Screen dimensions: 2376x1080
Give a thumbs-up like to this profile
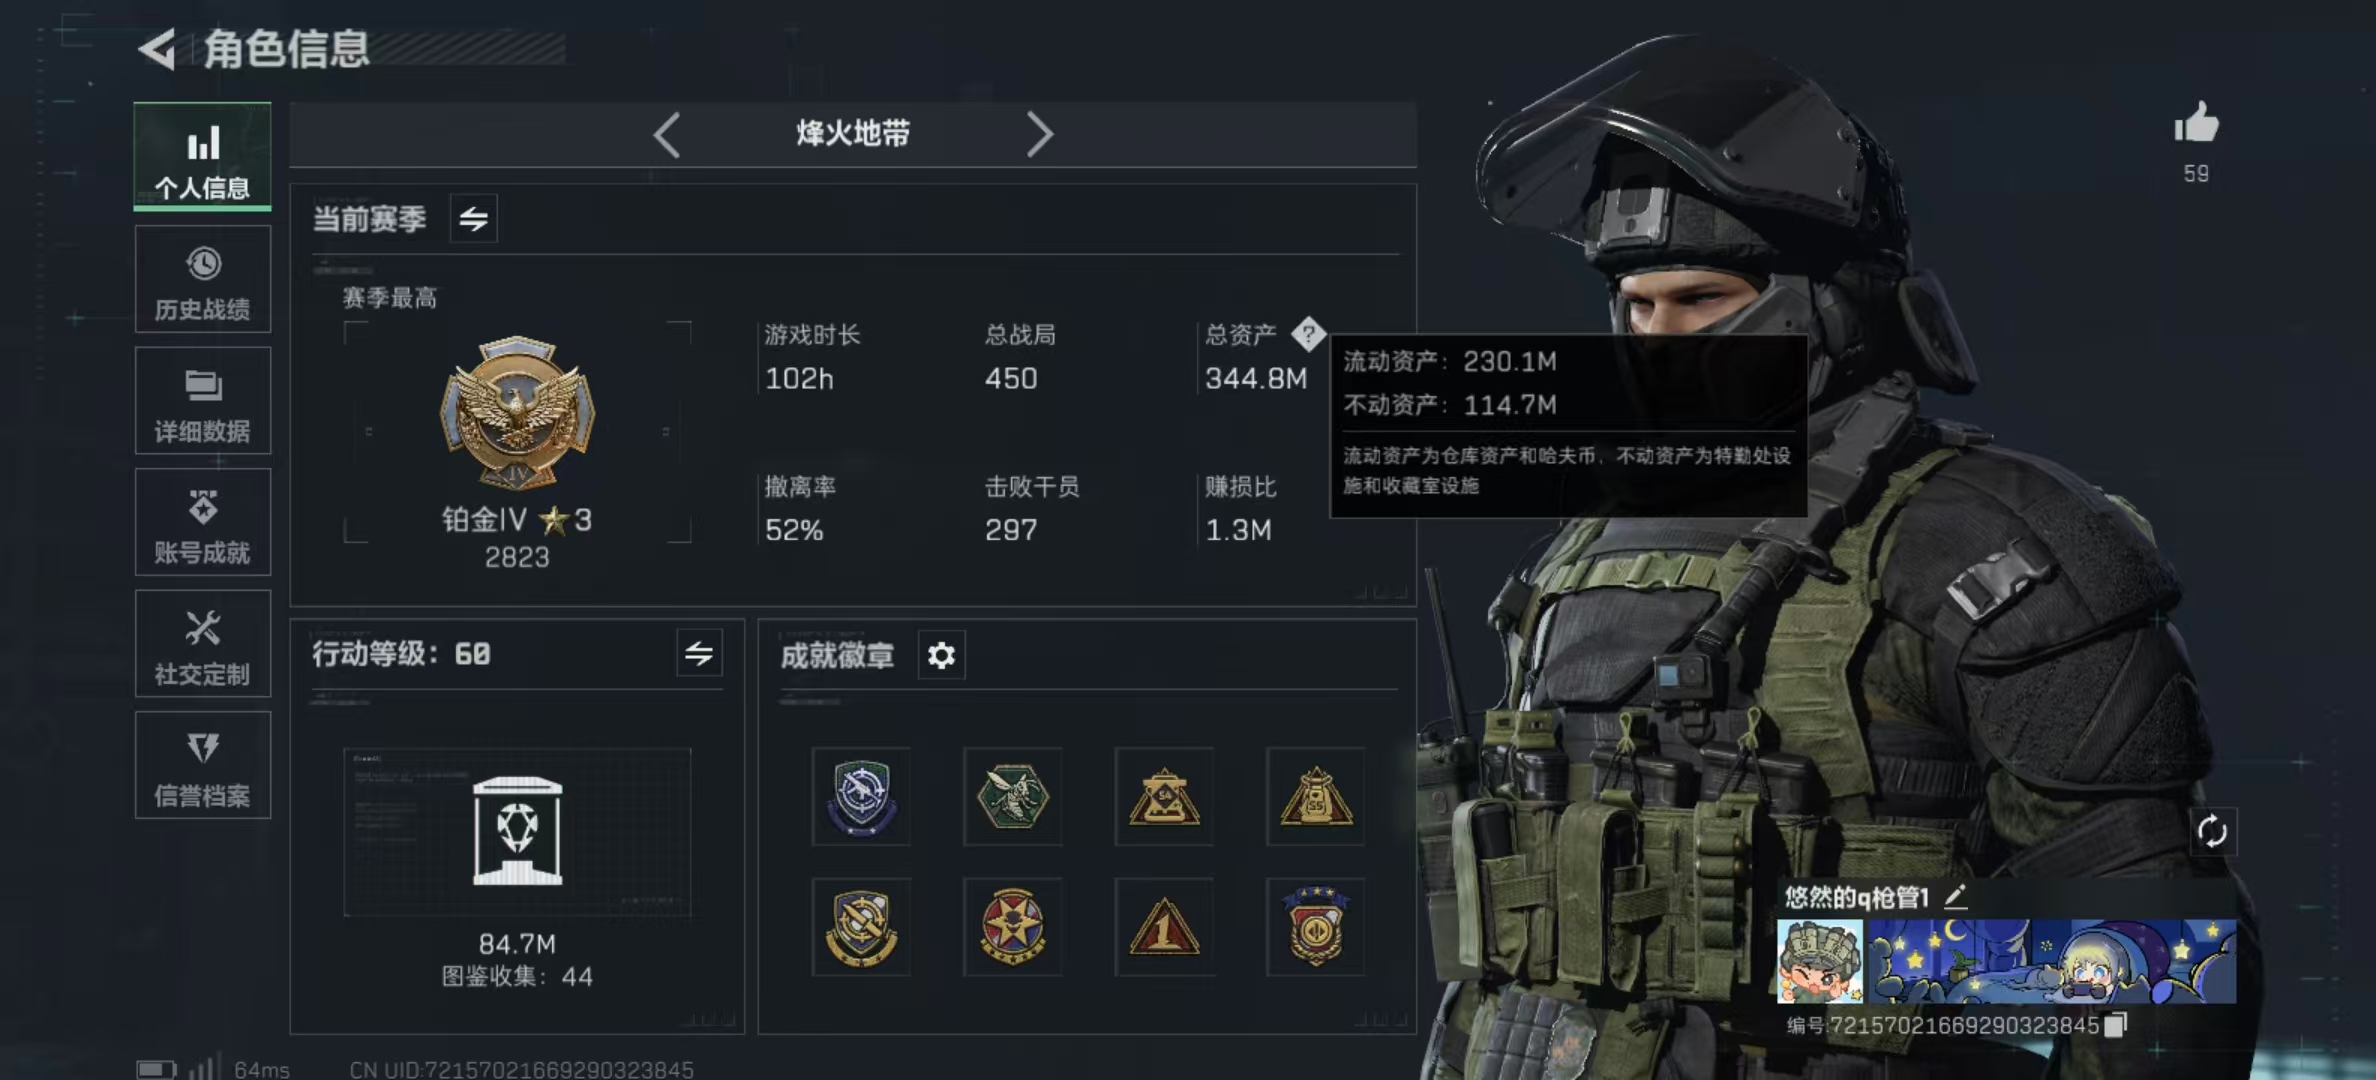pyautogui.click(x=2196, y=124)
